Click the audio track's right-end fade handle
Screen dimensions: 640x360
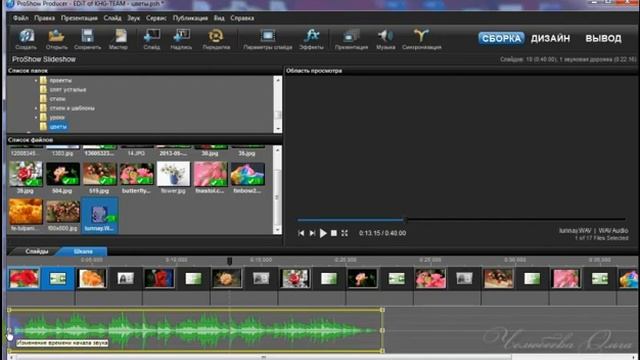[382, 330]
